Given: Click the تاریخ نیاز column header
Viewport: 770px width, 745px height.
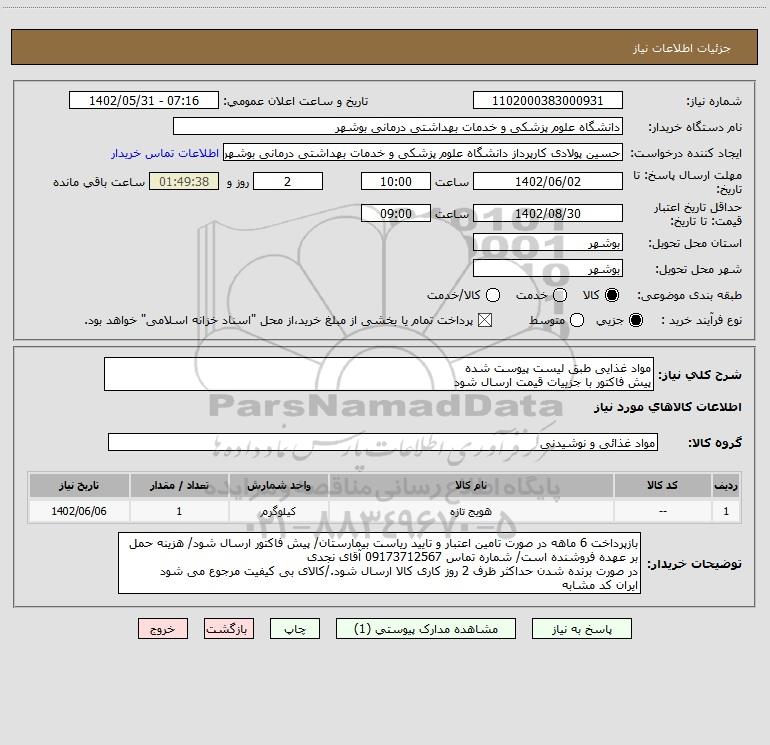Looking at the screenshot, I should click(x=79, y=485).
